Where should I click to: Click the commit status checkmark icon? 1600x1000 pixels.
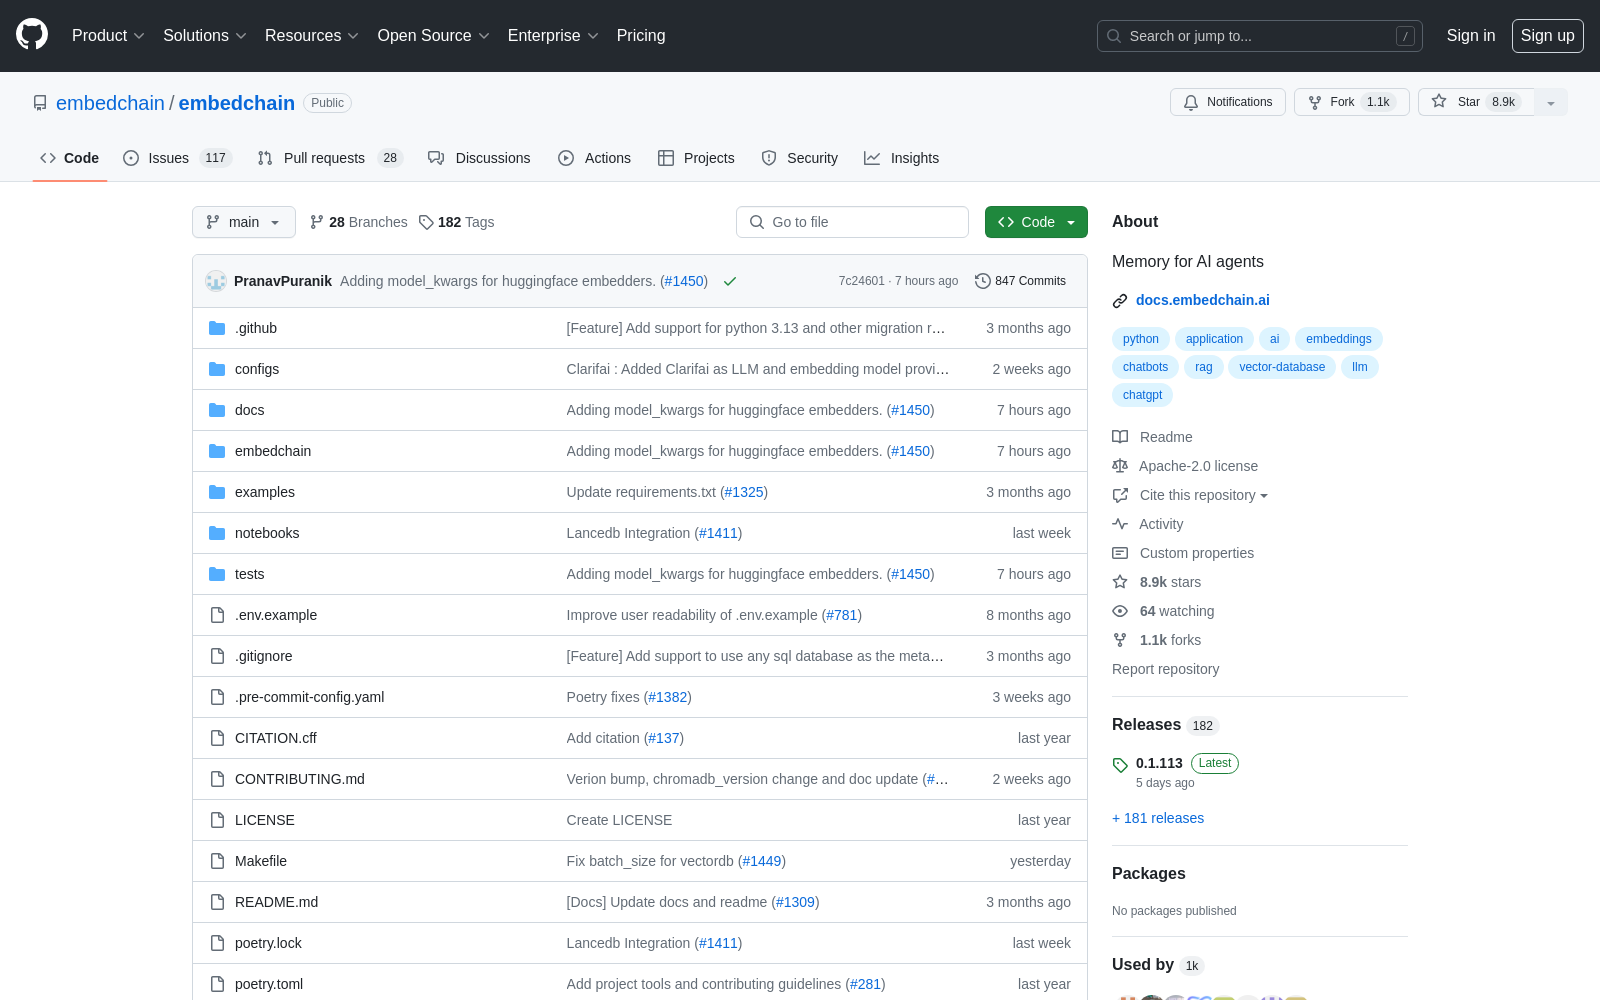click(x=730, y=281)
